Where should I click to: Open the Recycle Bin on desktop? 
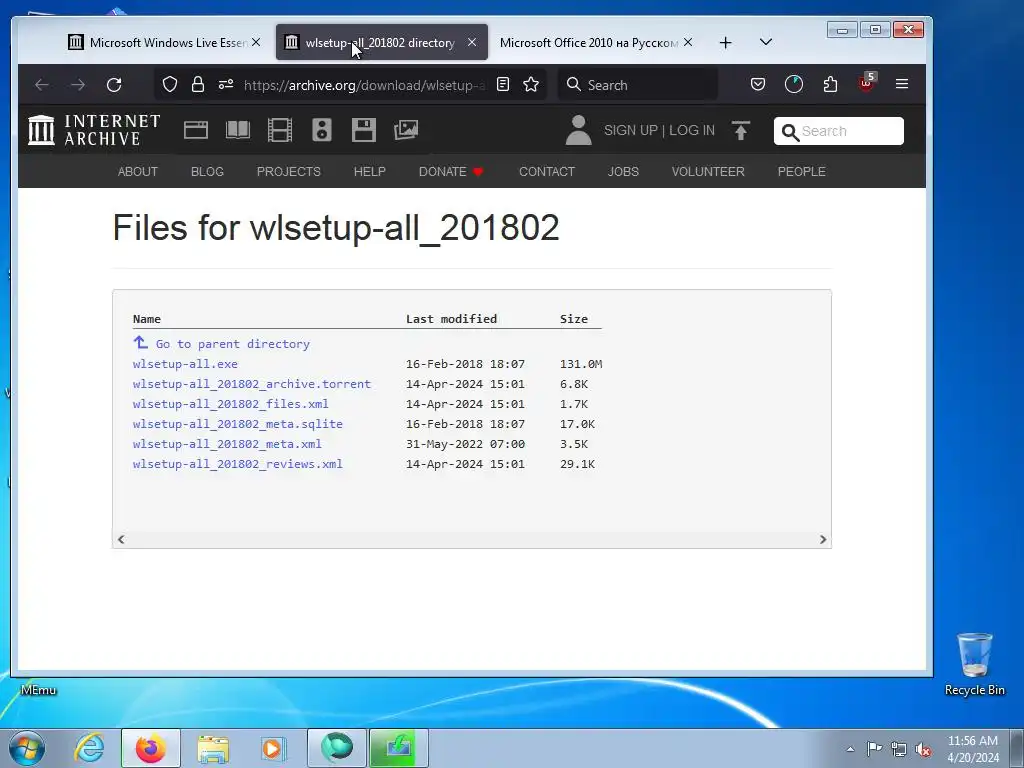click(974, 664)
